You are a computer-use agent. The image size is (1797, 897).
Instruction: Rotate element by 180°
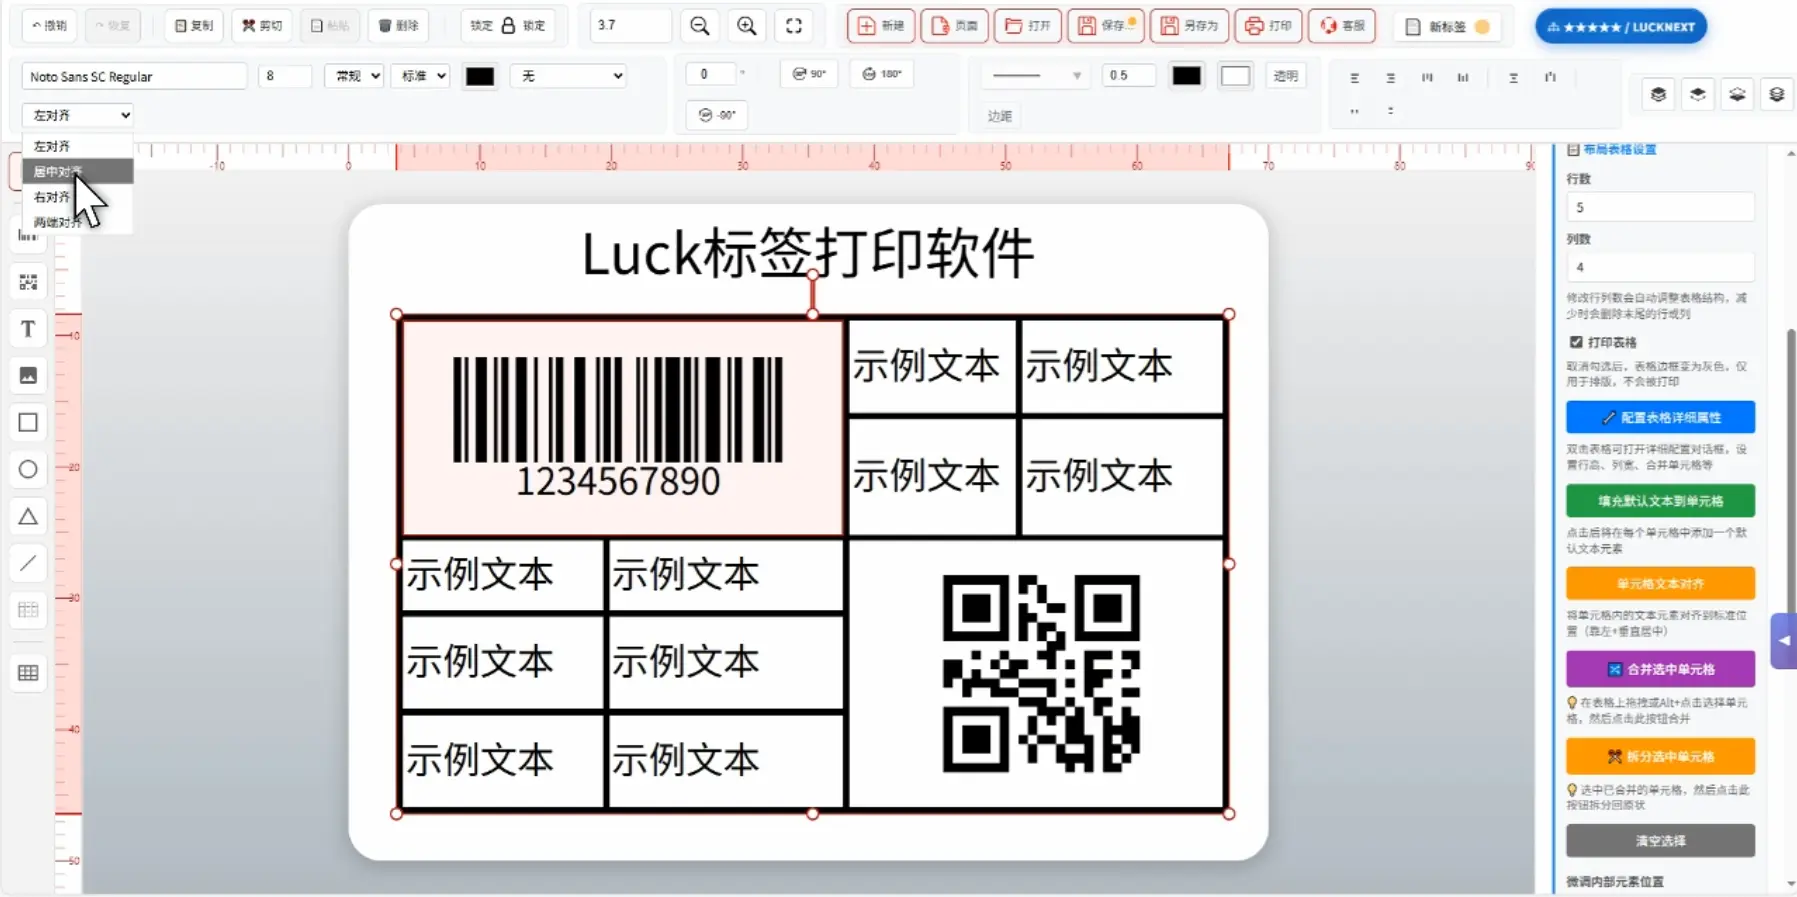point(881,74)
